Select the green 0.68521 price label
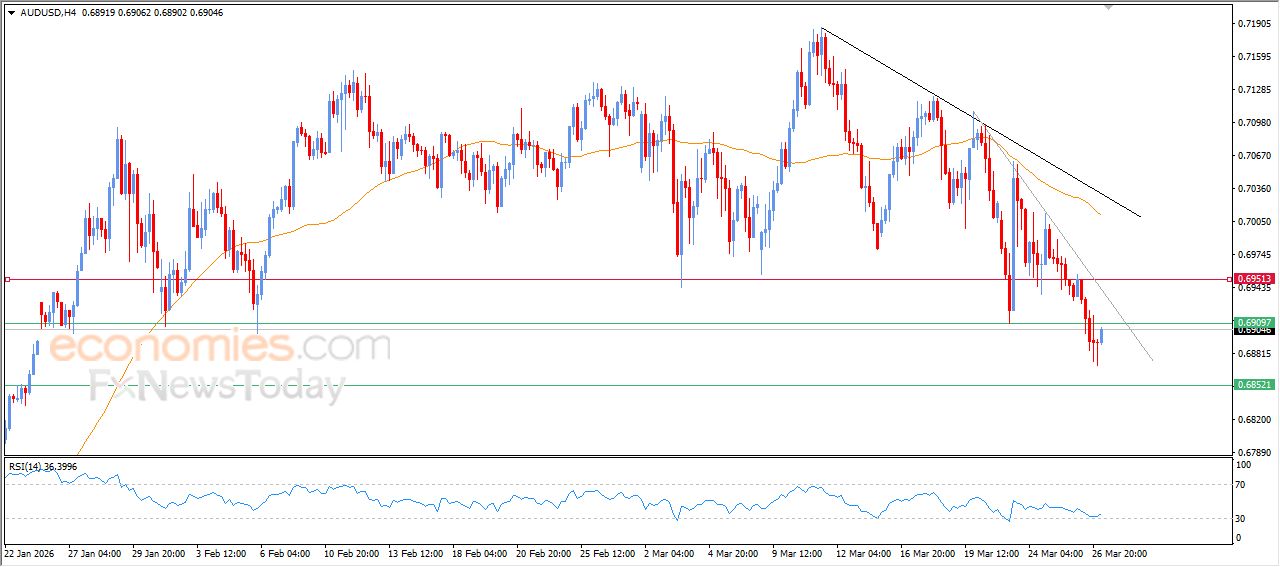This screenshot has width=1280, height=567. pos(1253,385)
